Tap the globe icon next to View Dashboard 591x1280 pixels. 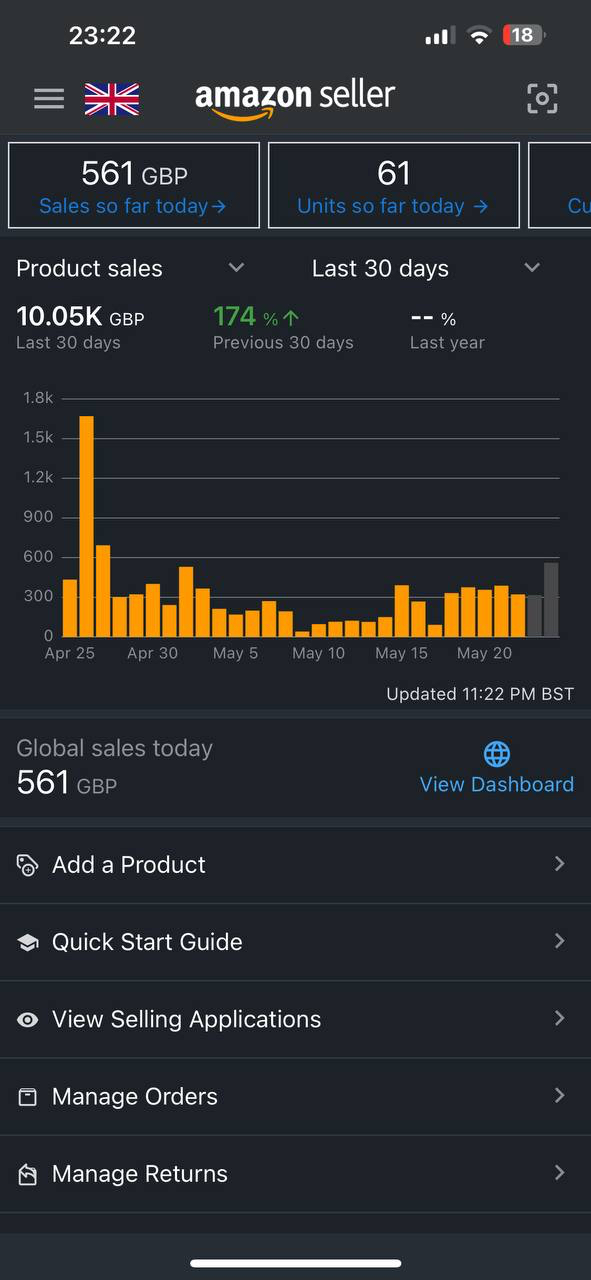[496, 754]
